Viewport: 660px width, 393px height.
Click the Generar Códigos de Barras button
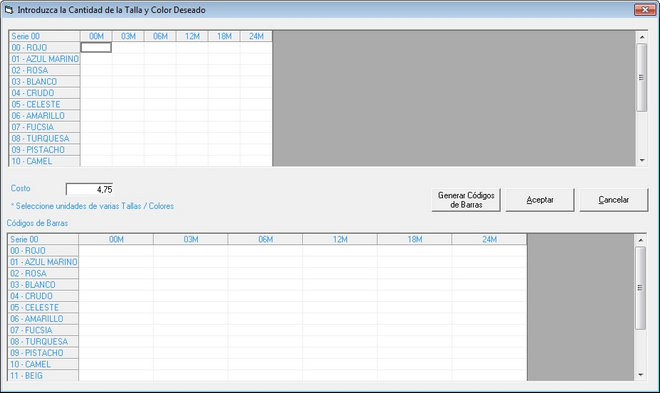pyautogui.click(x=466, y=200)
